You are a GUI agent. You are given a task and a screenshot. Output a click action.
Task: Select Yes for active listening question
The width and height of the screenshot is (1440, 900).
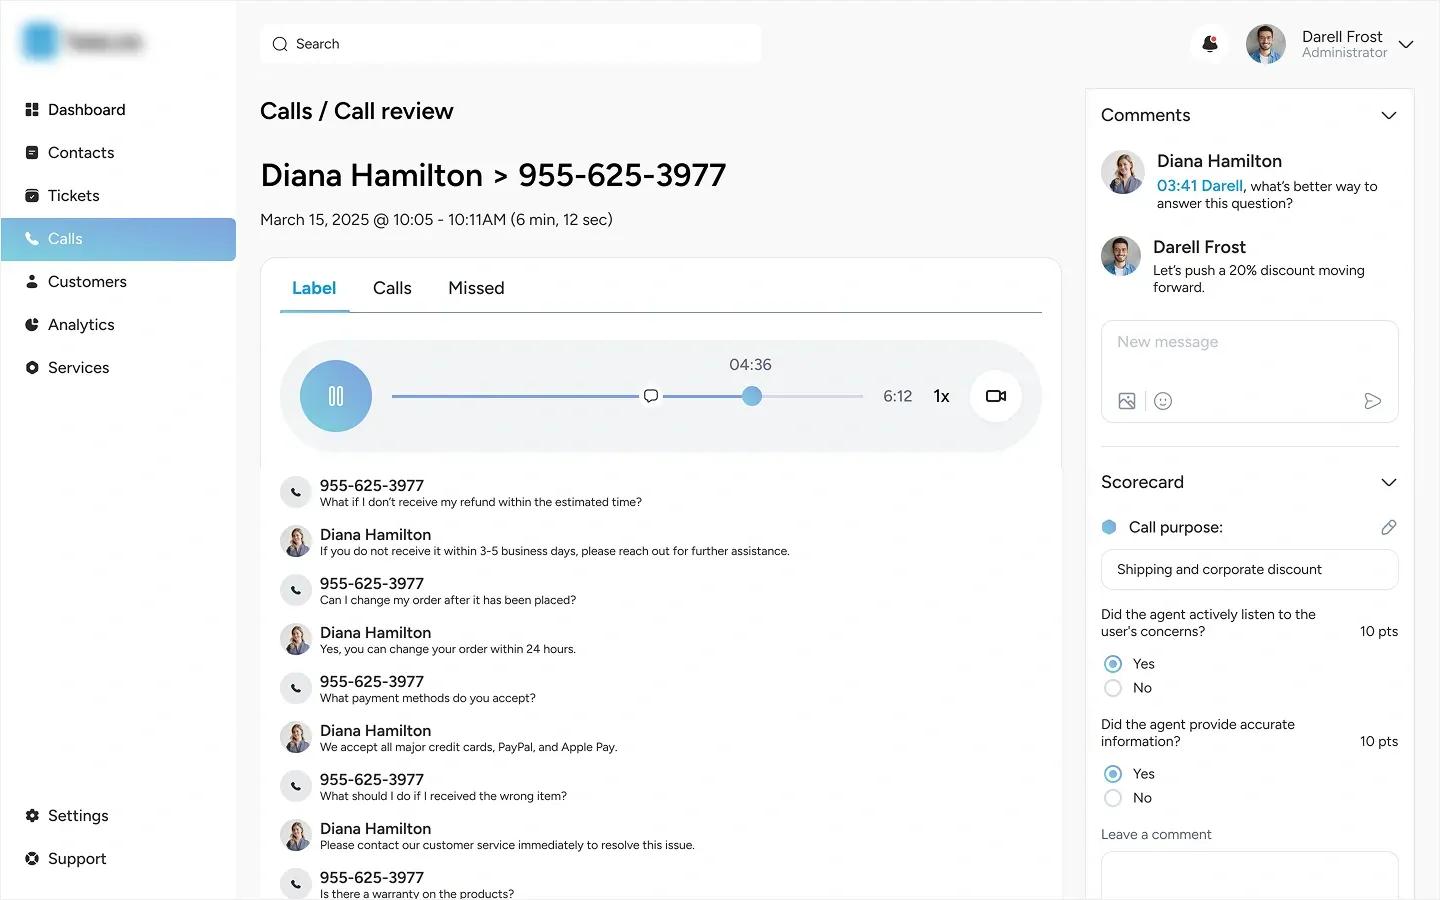tap(1112, 663)
